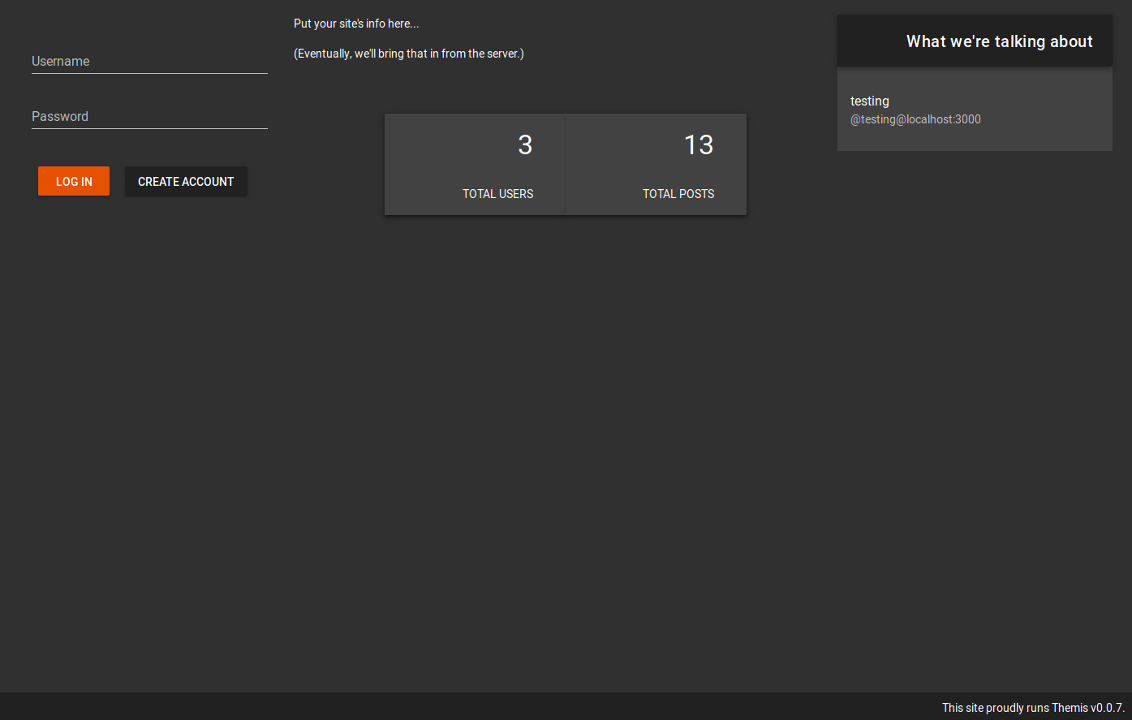
Task: Select the "Eventually, we'll bring that in" line
Action: pyautogui.click(x=408, y=54)
